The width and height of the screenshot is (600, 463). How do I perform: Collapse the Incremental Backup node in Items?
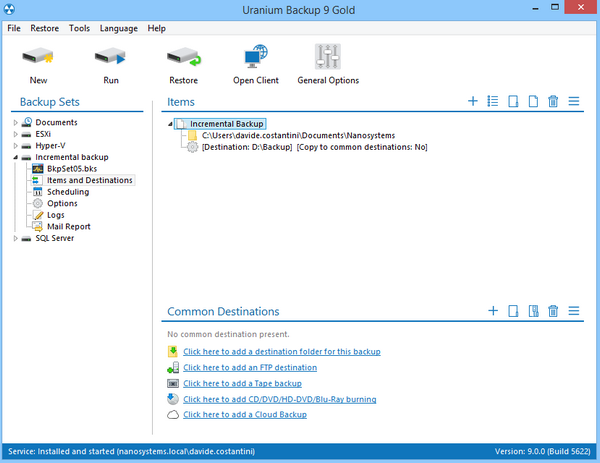pos(170,124)
